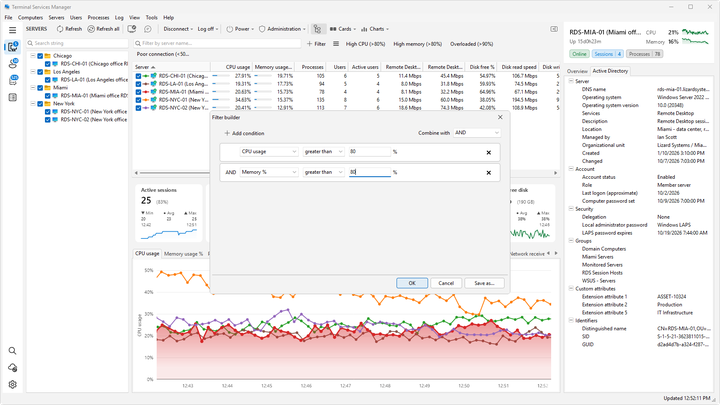Uncheck RDS-NYC-02 in server tree

(47, 120)
